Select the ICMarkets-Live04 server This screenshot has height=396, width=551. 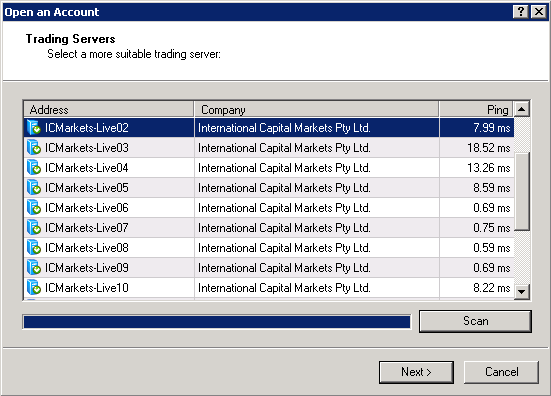pos(269,168)
